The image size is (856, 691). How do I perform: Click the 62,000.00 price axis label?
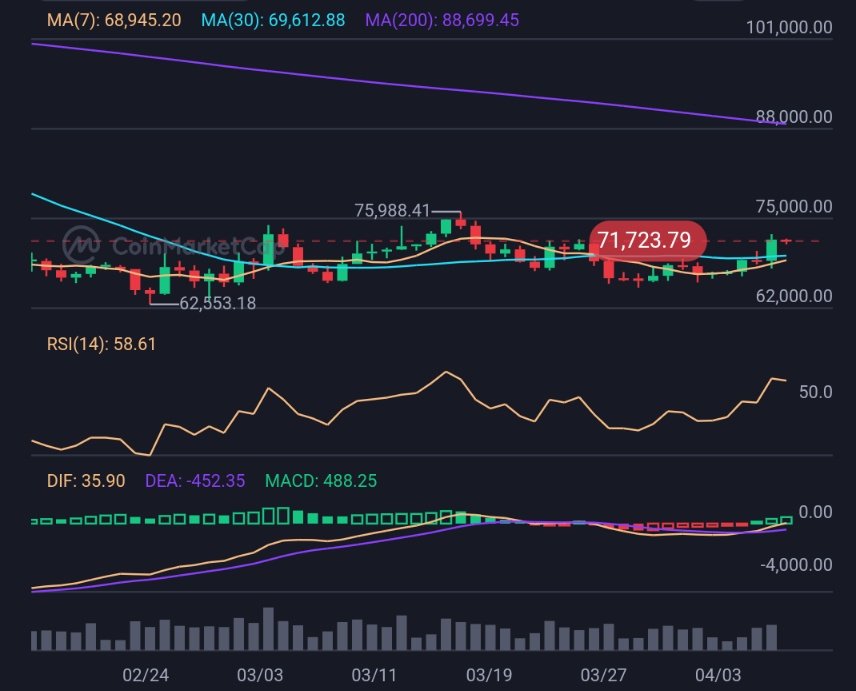[794, 296]
